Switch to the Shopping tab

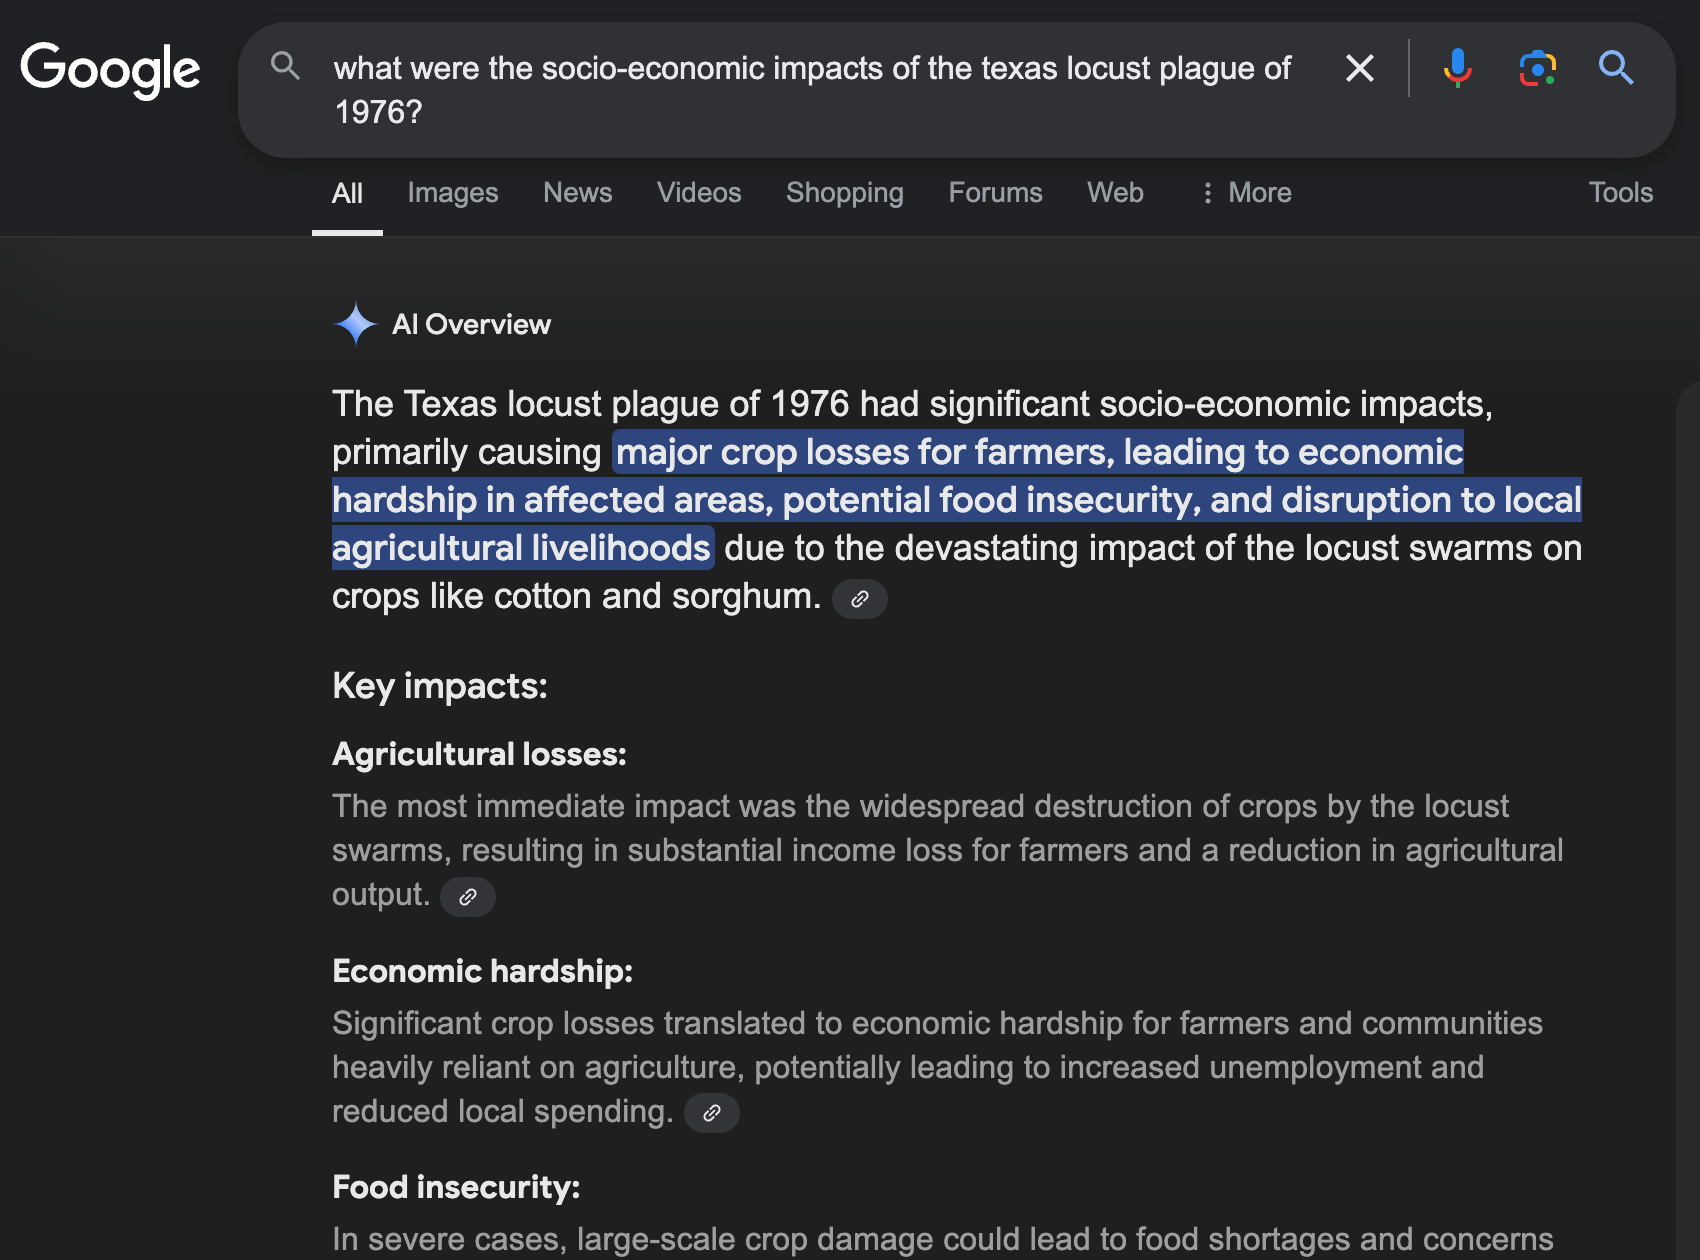coord(845,193)
